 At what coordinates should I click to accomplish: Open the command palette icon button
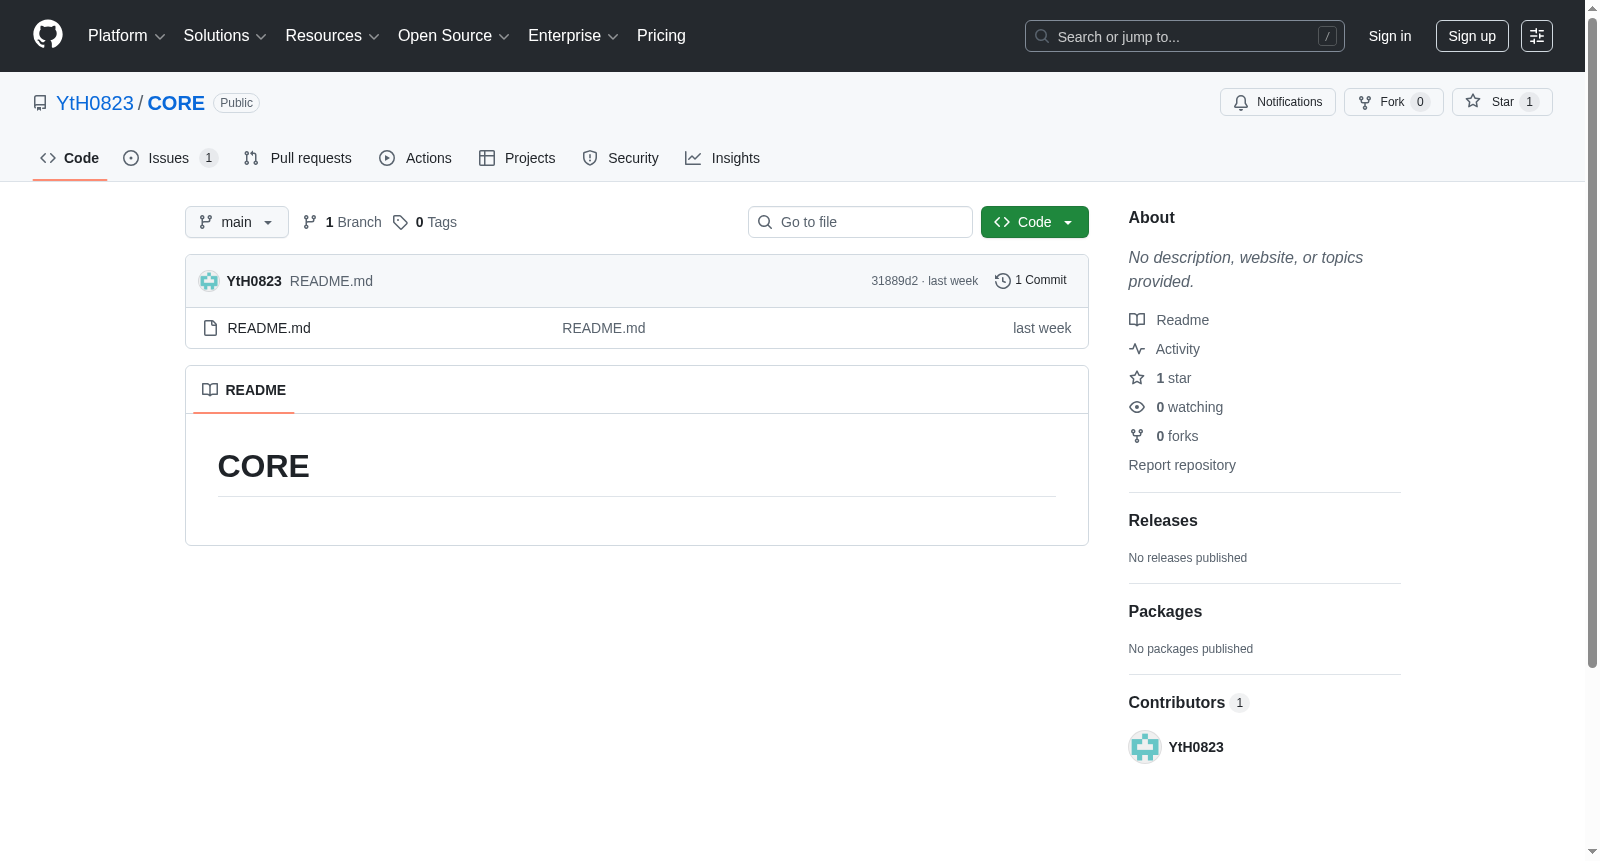(1537, 36)
